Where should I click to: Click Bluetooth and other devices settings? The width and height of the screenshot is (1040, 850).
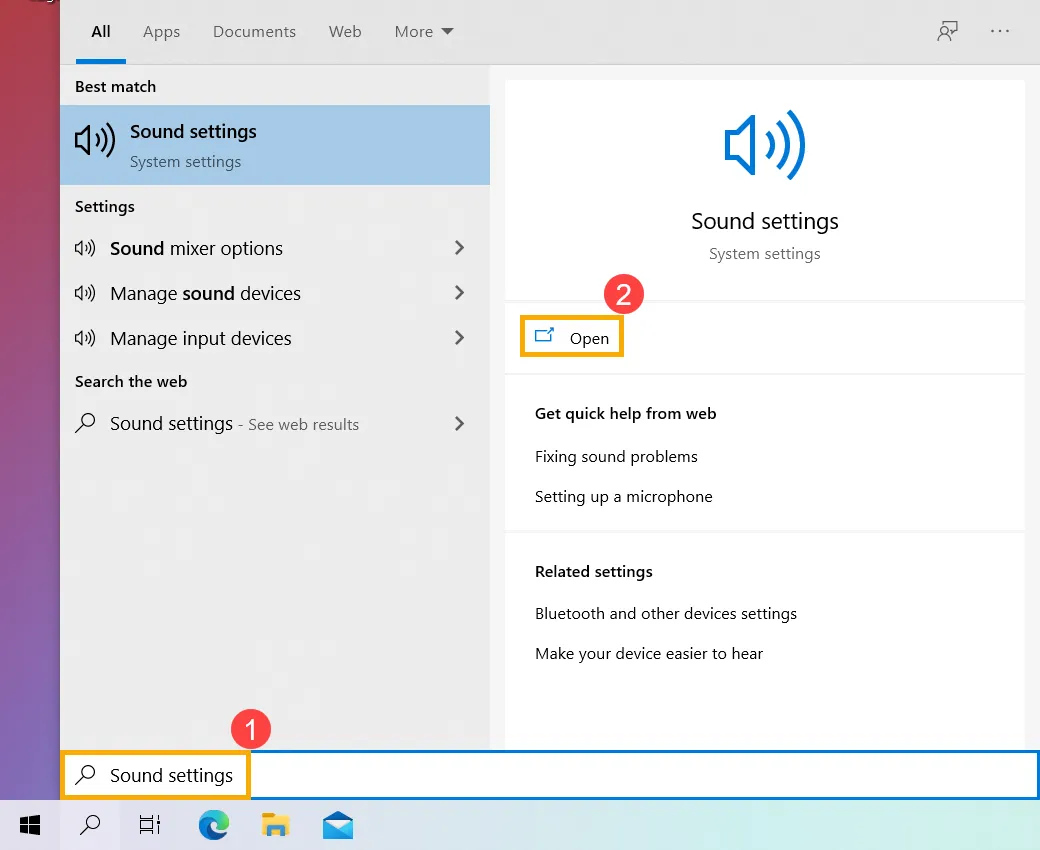pos(666,613)
